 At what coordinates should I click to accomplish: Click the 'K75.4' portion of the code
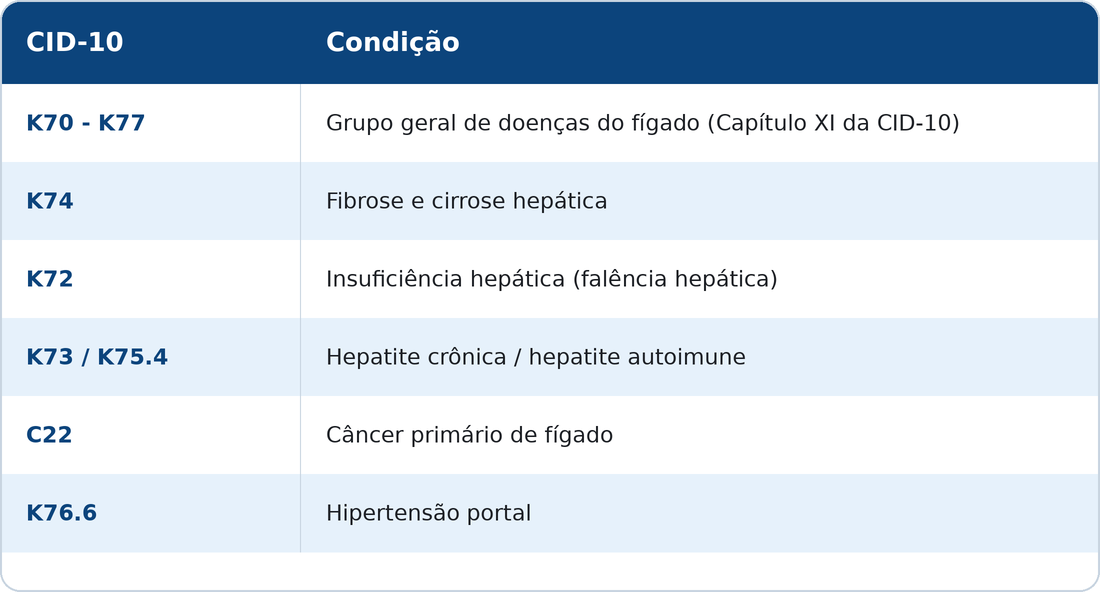click(133, 357)
